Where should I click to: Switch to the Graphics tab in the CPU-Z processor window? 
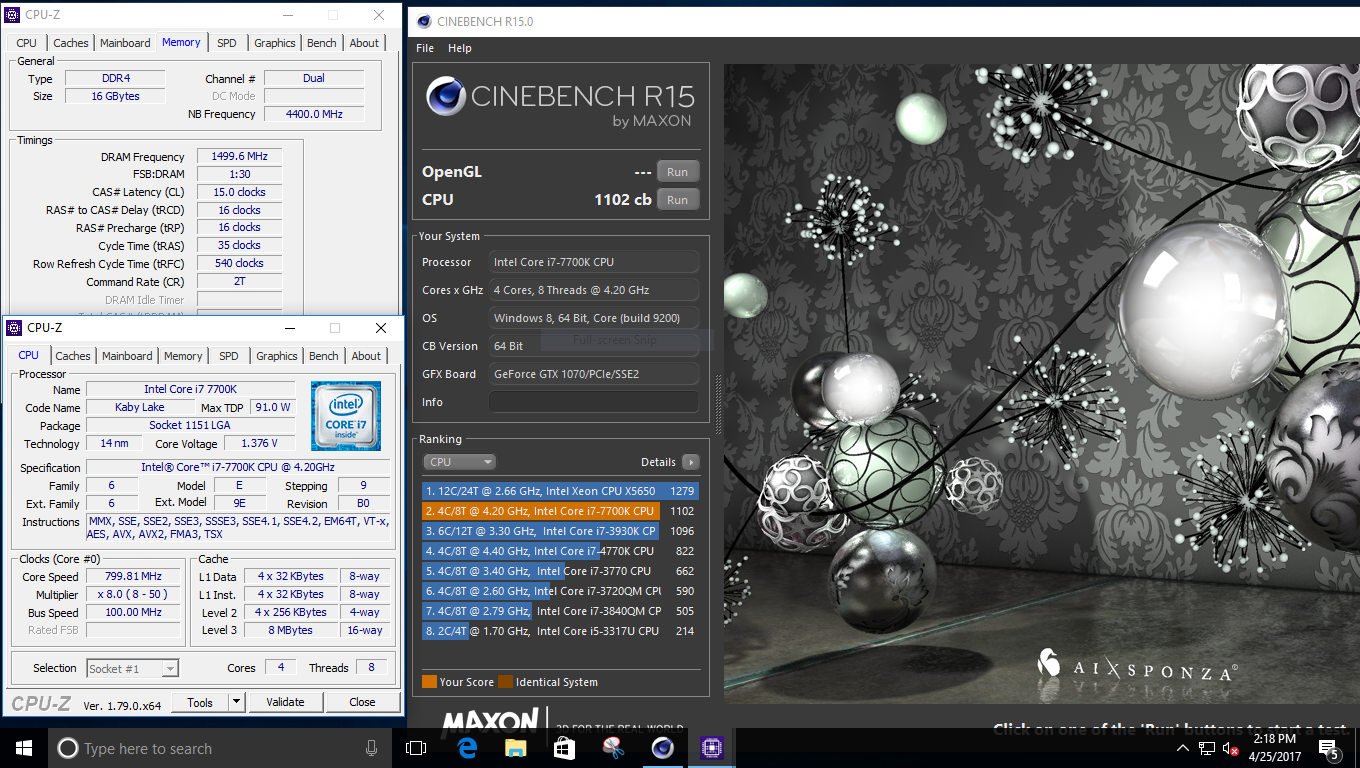[277, 356]
